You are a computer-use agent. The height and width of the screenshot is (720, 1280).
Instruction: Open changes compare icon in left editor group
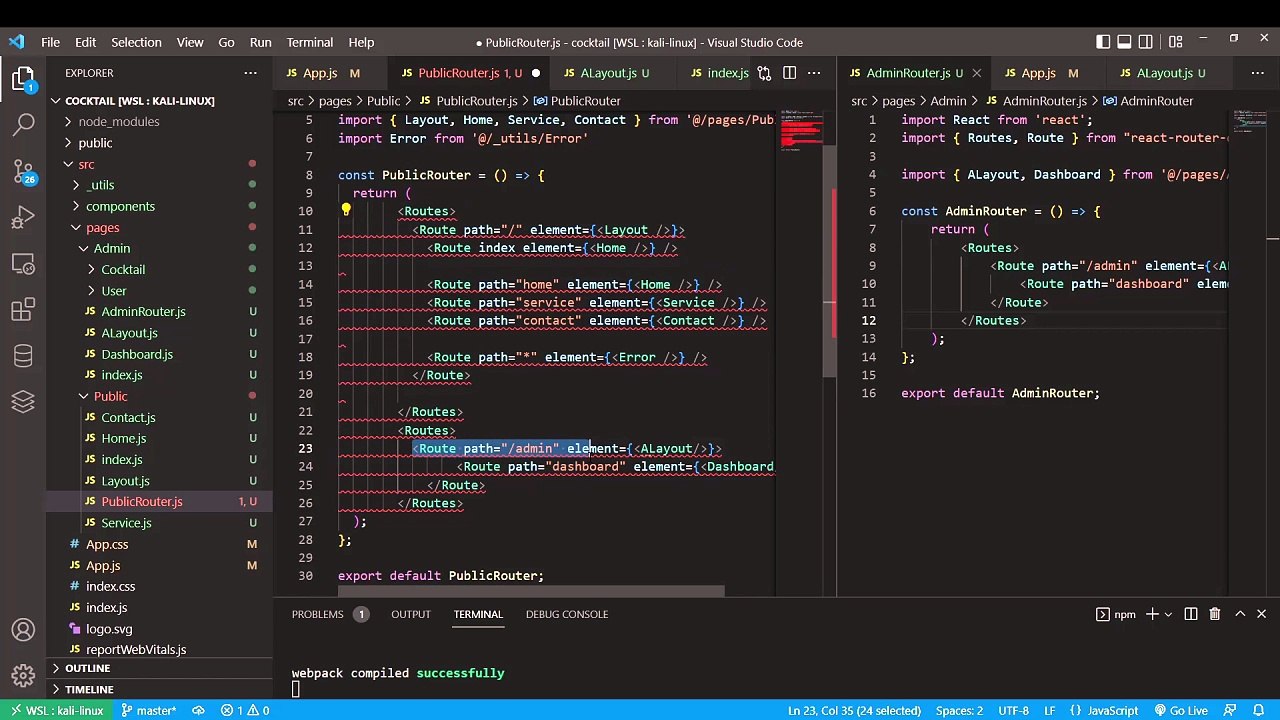click(x=764, y=73)
